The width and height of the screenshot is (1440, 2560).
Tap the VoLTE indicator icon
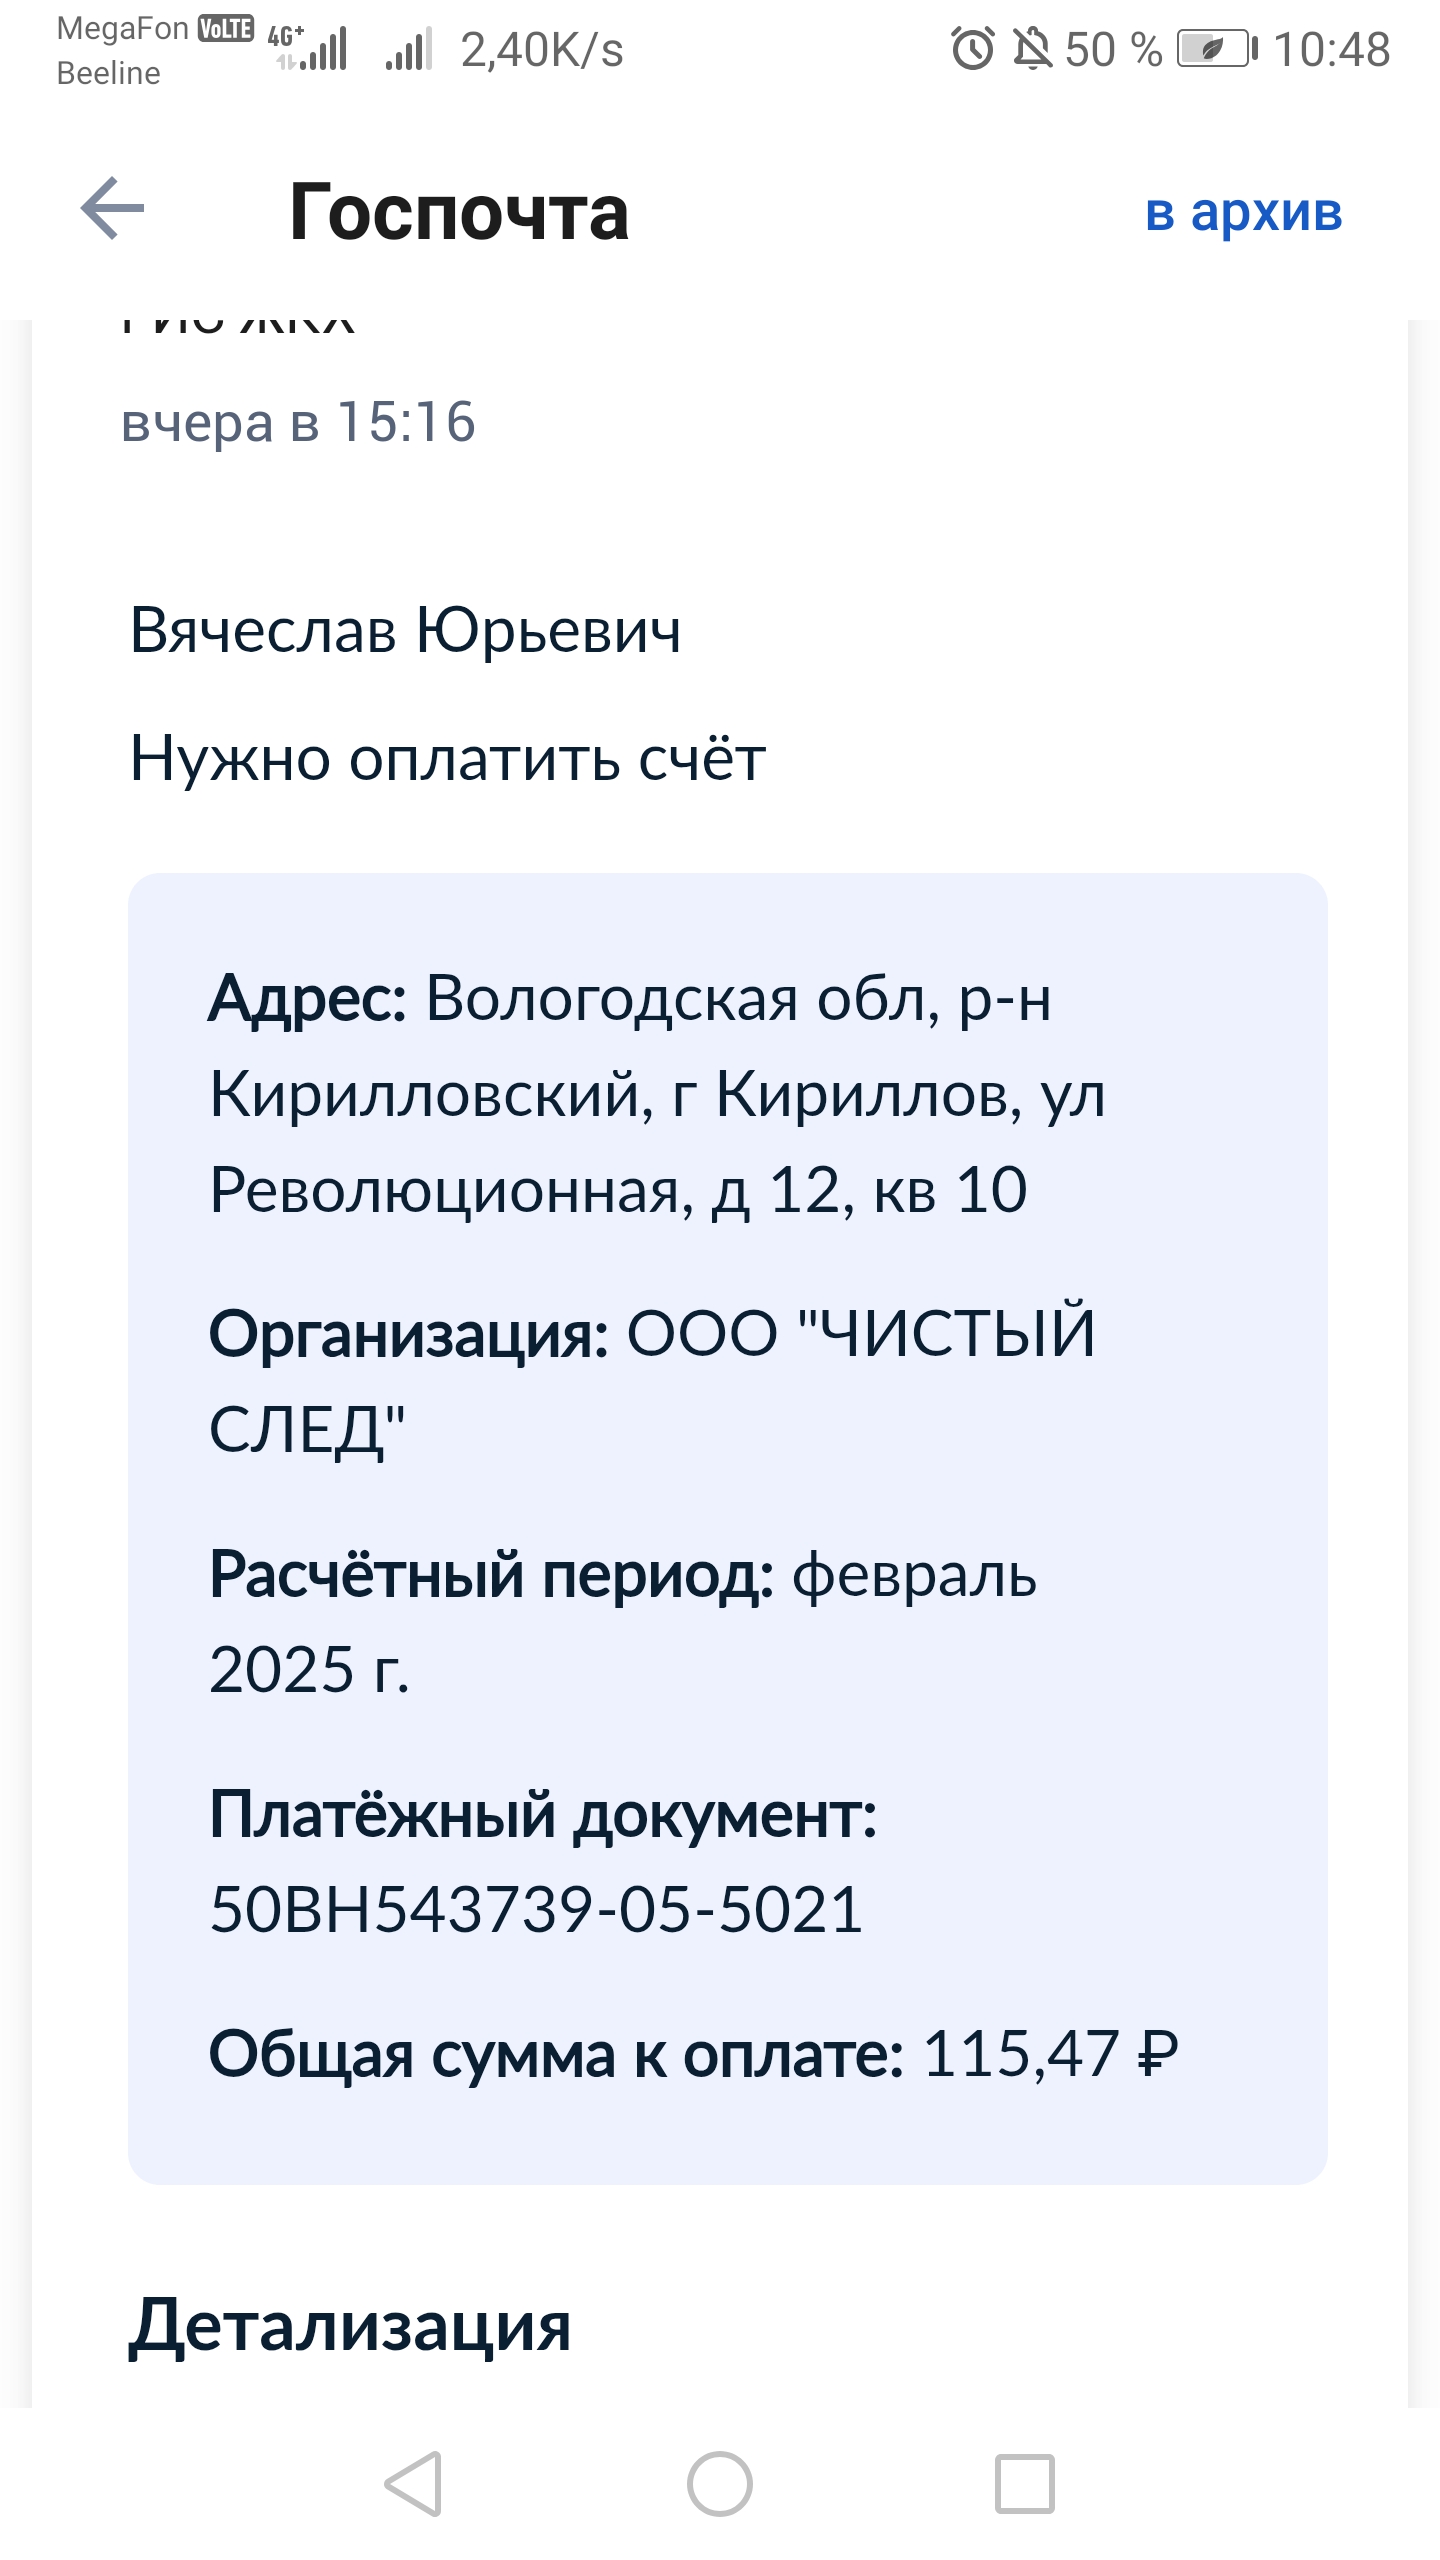225,29
